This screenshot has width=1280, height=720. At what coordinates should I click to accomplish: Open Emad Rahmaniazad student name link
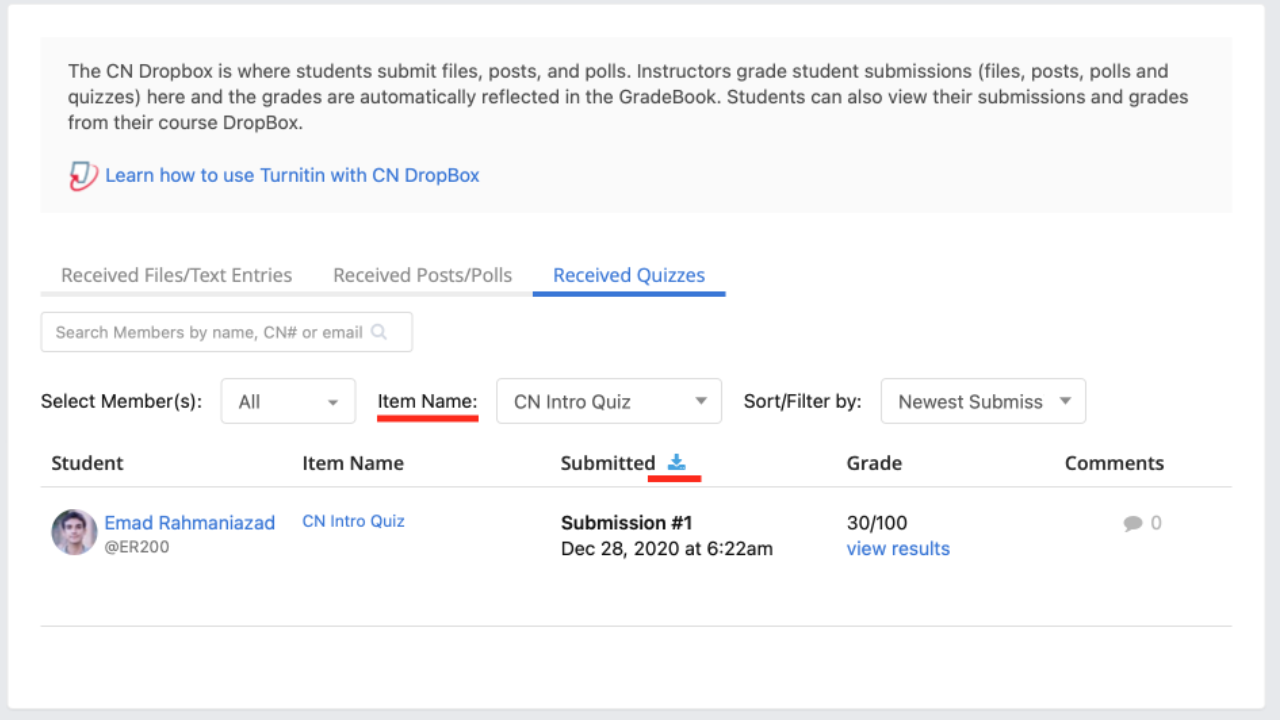point(190,523)
